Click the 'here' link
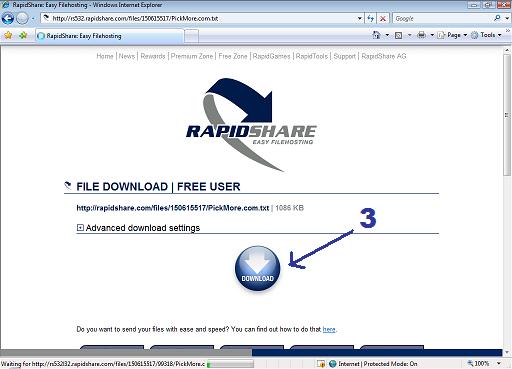Viewport: 512px width, 369px height. [329, 329]
